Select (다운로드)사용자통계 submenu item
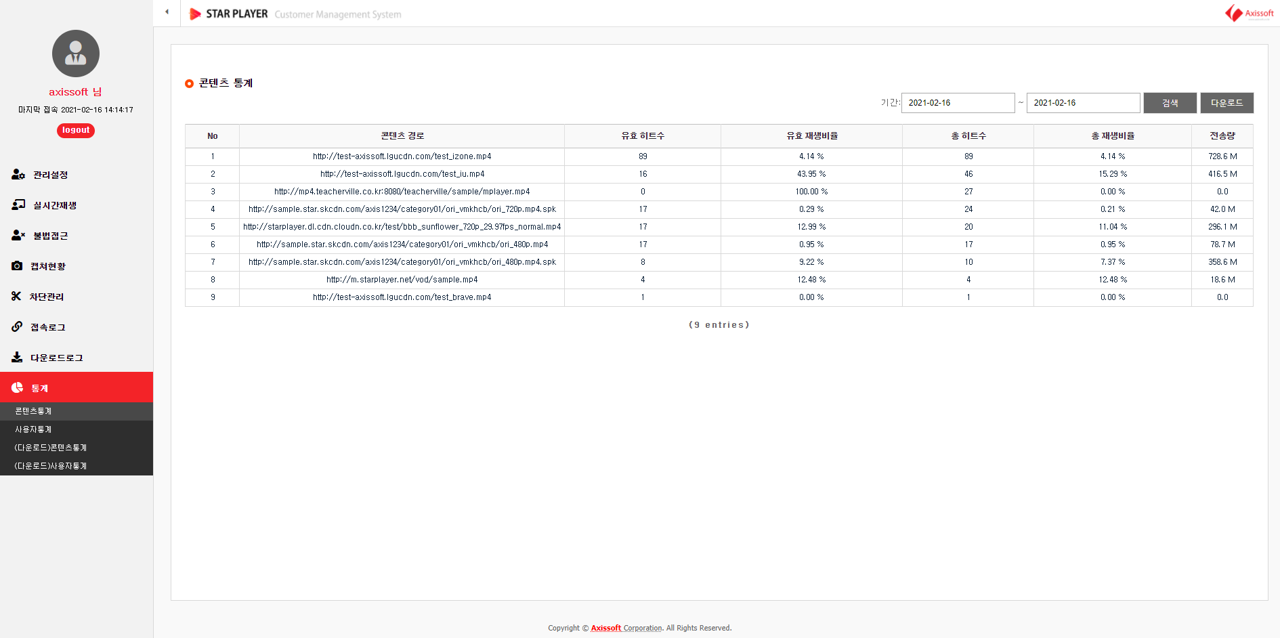The height and width of the screenshot is (638, 1280). pyautogui.click(x=50, y=466)
